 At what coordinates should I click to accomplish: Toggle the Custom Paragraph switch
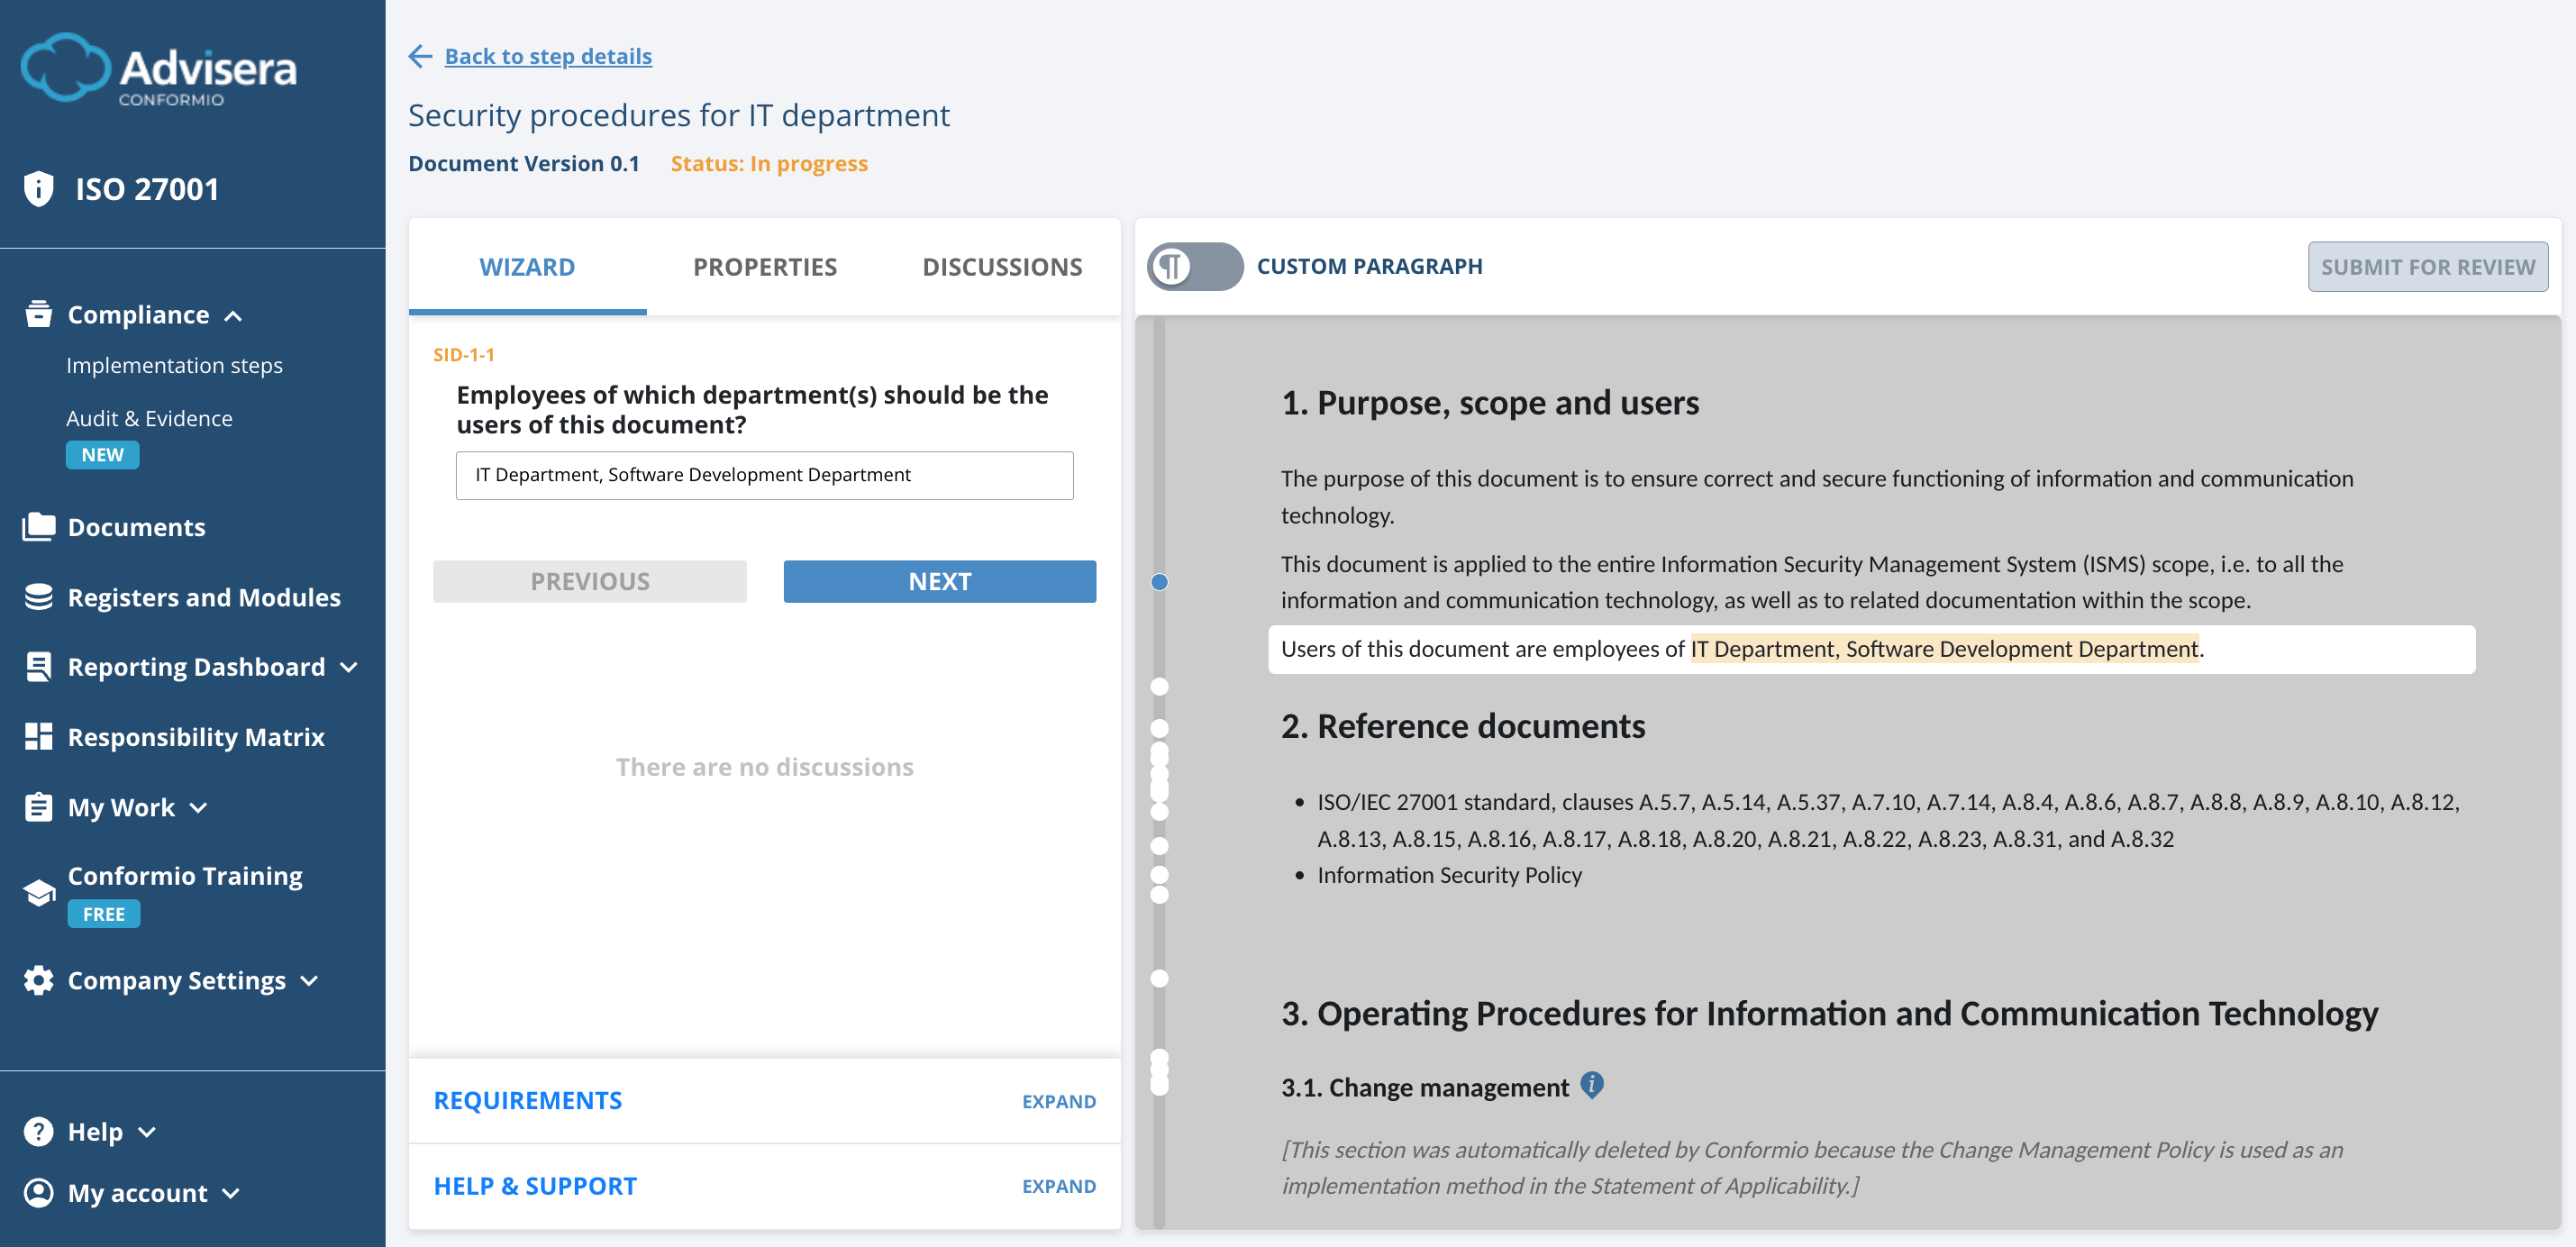pos(1196,266)
